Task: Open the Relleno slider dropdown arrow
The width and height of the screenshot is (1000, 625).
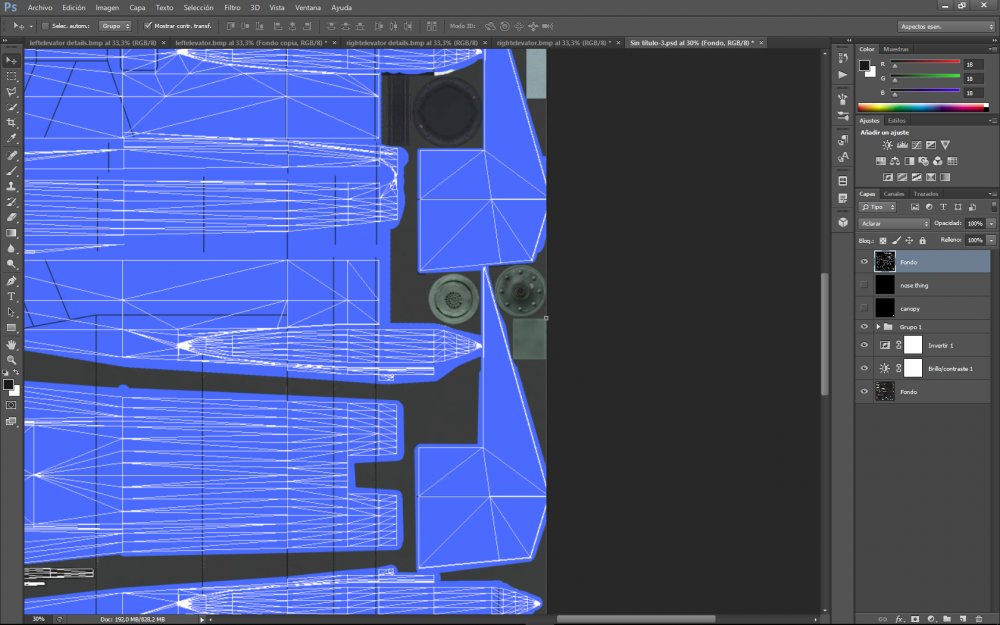Action: pyautogui.click(x=991, y=240)
